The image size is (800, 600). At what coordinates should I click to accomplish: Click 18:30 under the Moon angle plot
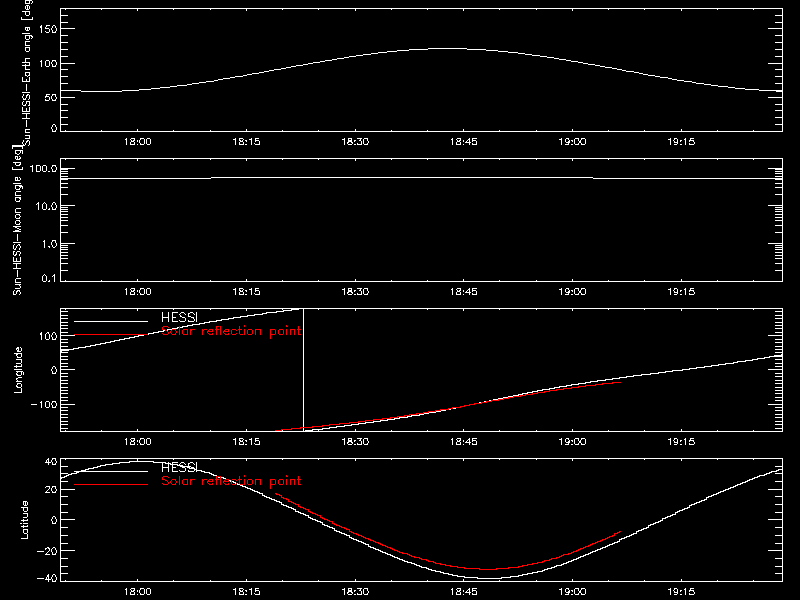[x=355, y=292]
